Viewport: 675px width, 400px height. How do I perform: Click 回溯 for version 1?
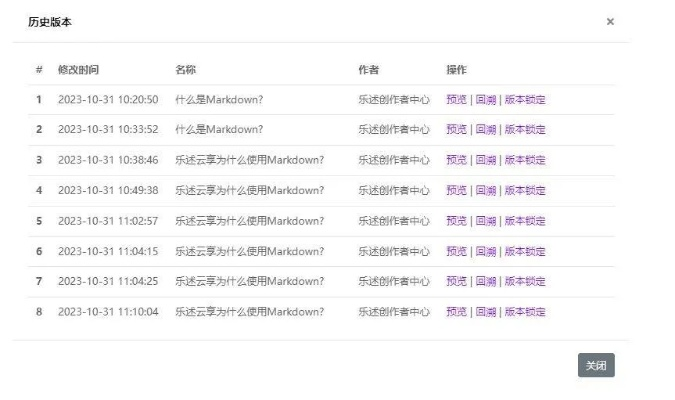[485, 100]
